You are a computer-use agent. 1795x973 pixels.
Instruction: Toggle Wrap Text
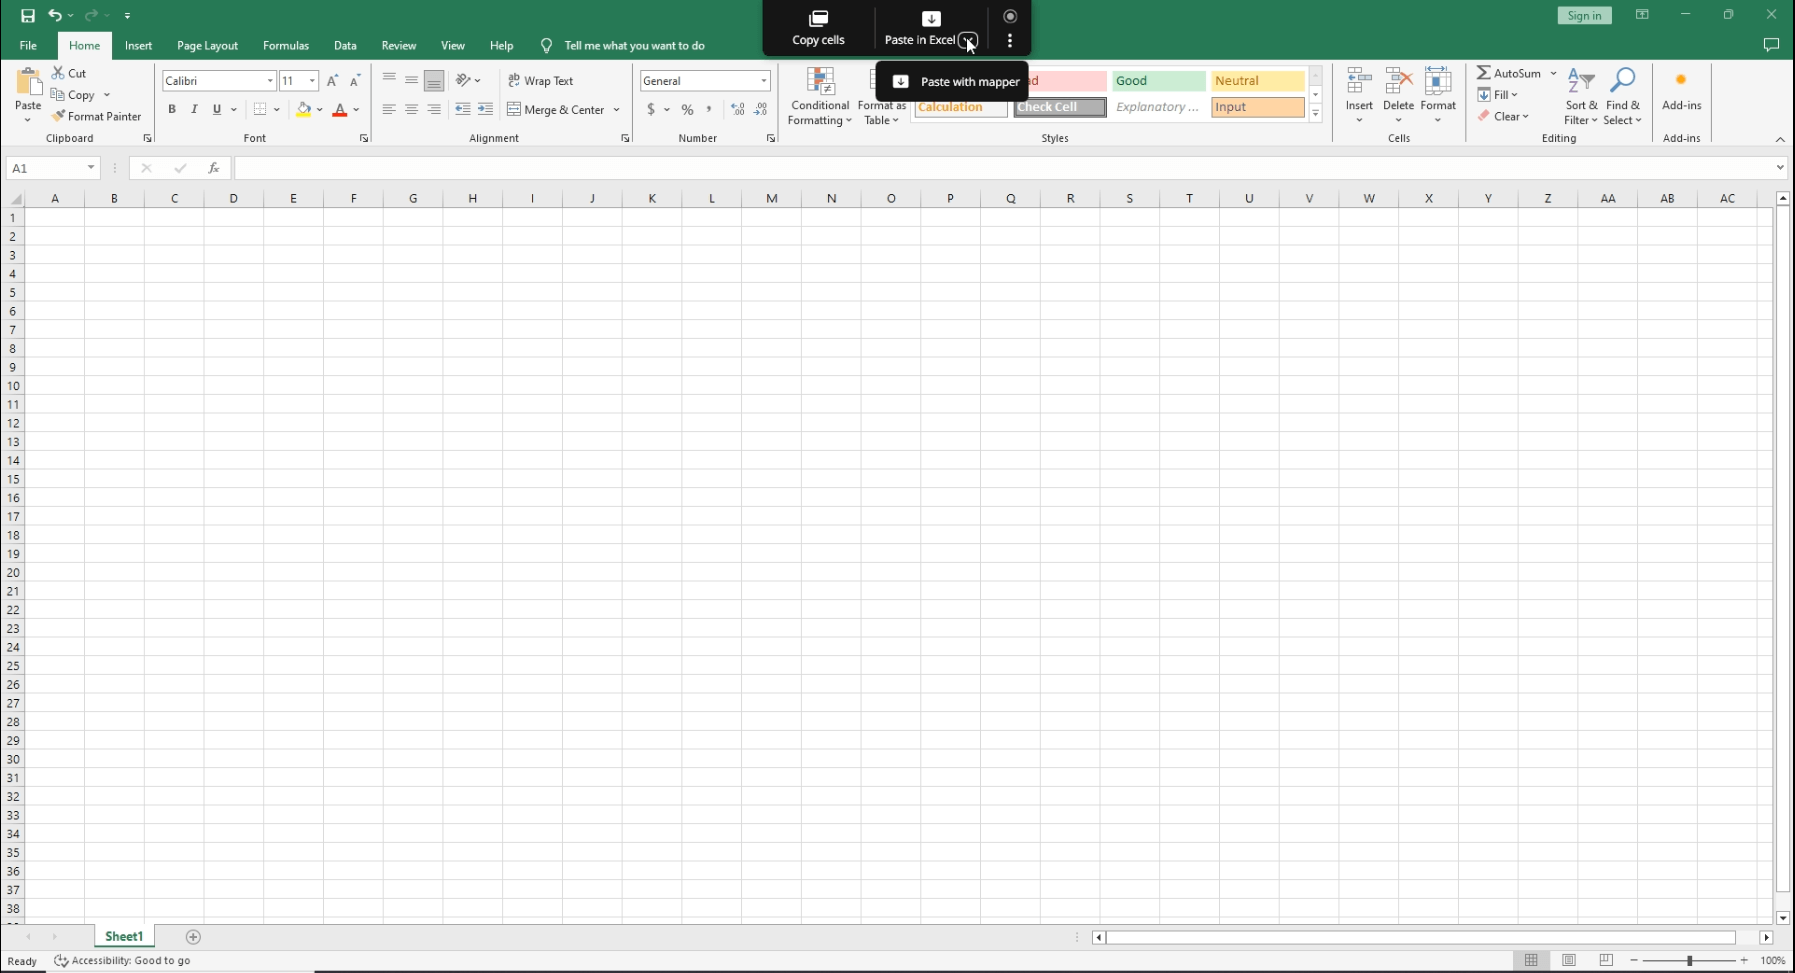coord(540,81)
